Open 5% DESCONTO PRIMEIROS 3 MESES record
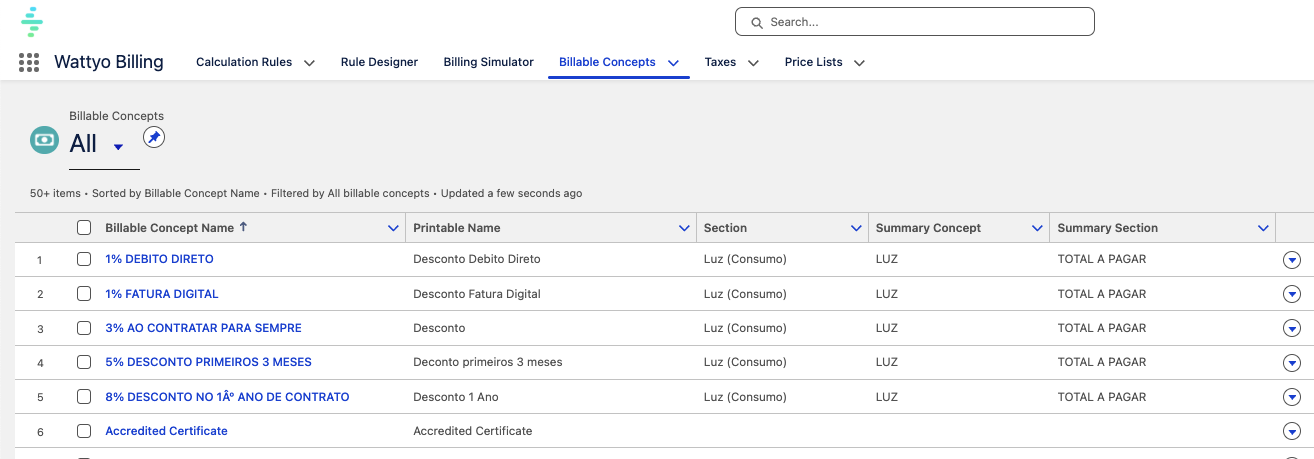 (208, 362)
